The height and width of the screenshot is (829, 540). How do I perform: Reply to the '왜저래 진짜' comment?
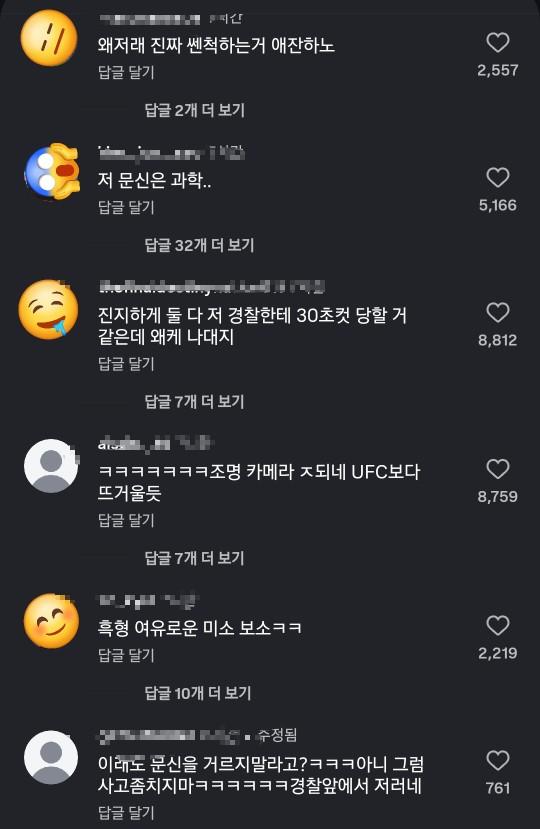pos(126,72)
